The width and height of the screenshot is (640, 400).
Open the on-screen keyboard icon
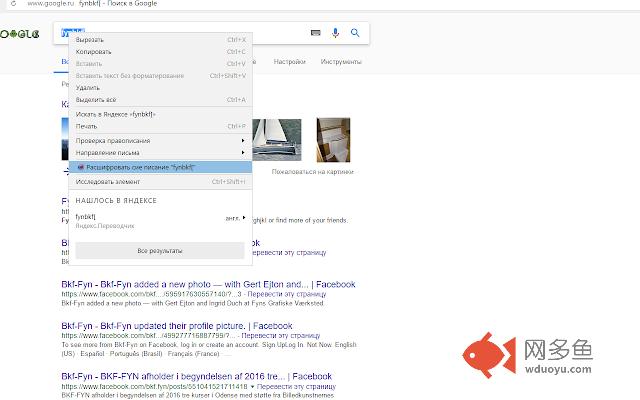pyautogui.click(x=316, y=33)
